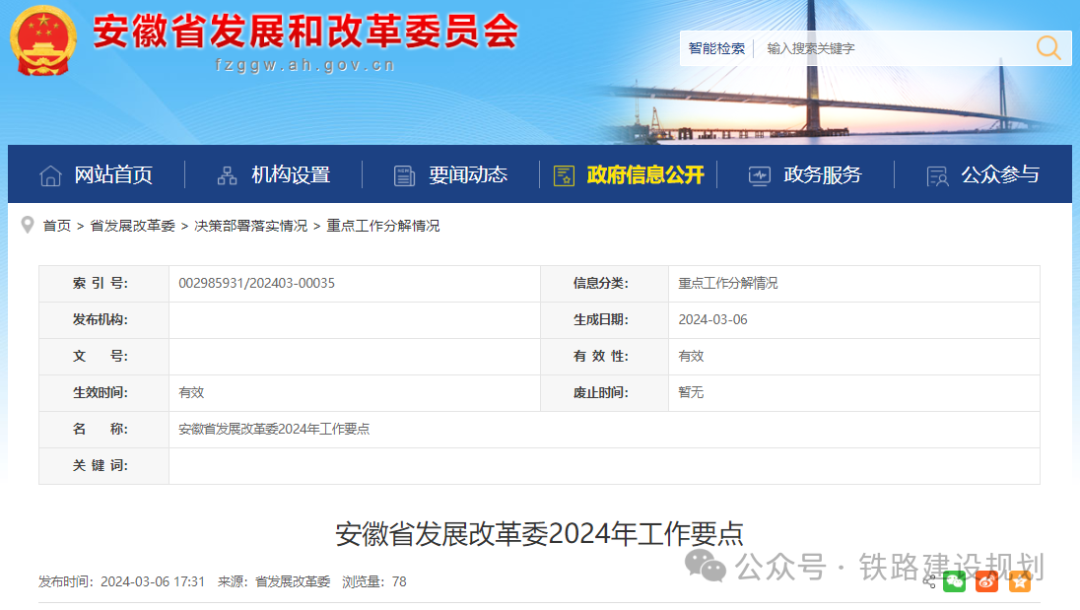Navigate to 首页 via the breadcrumb
The width and height of the screenshot is (1080, 610).
[56, 226]
